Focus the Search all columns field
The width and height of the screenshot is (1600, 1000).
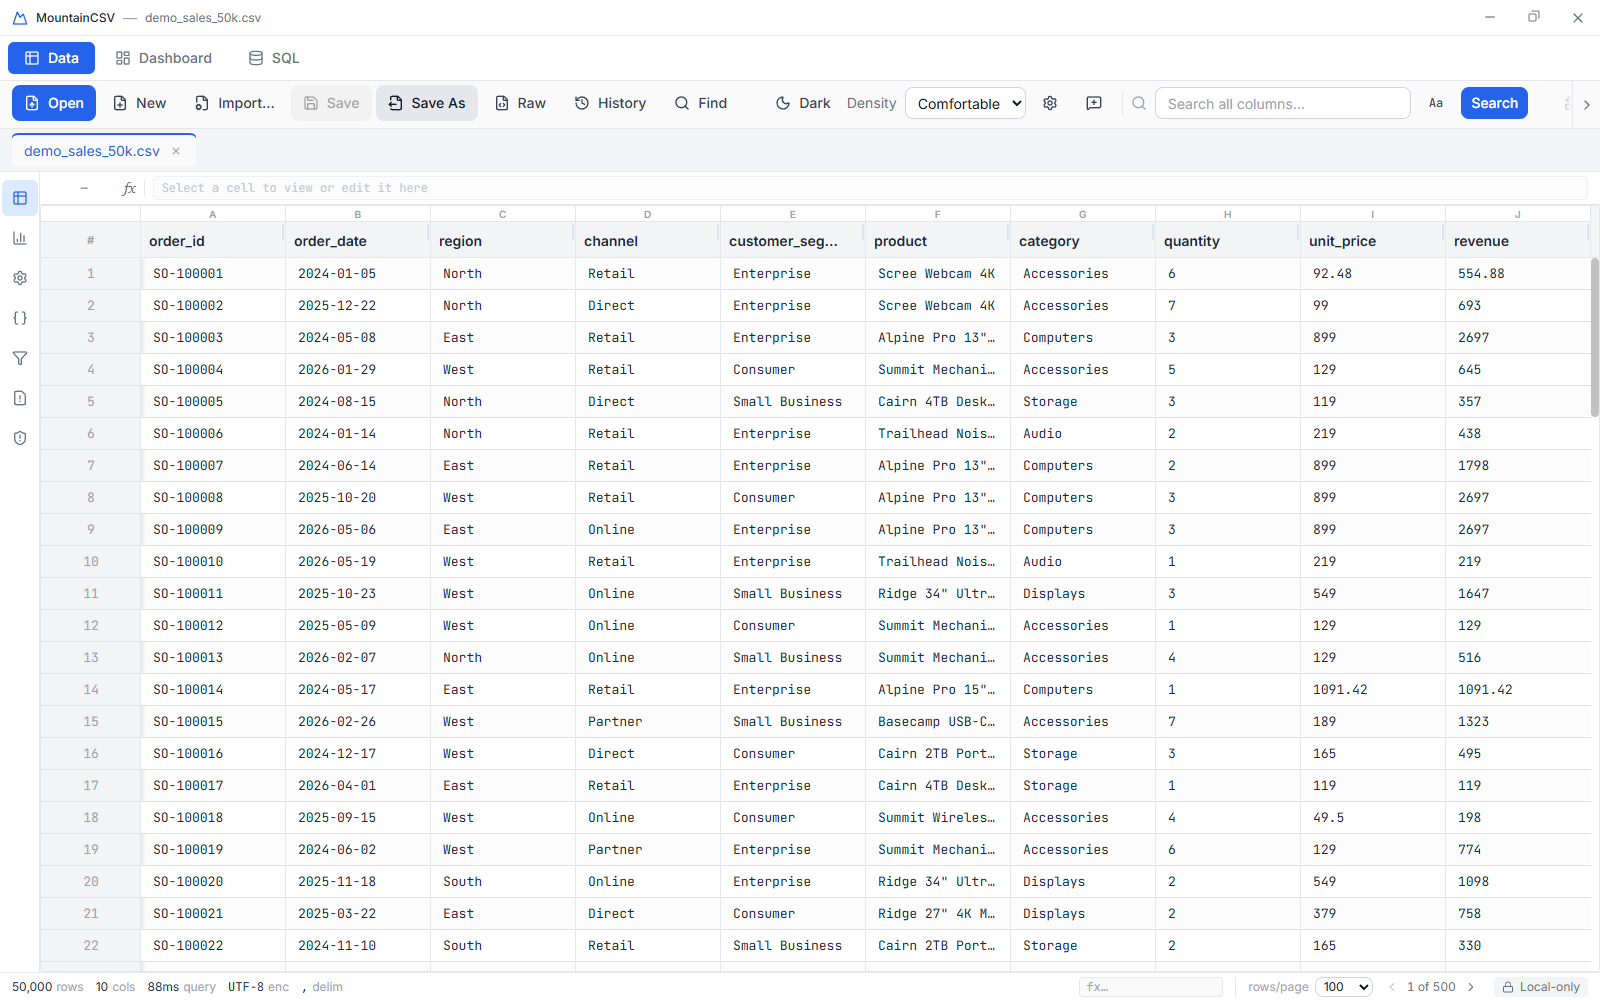click(x=1283, y=103)
